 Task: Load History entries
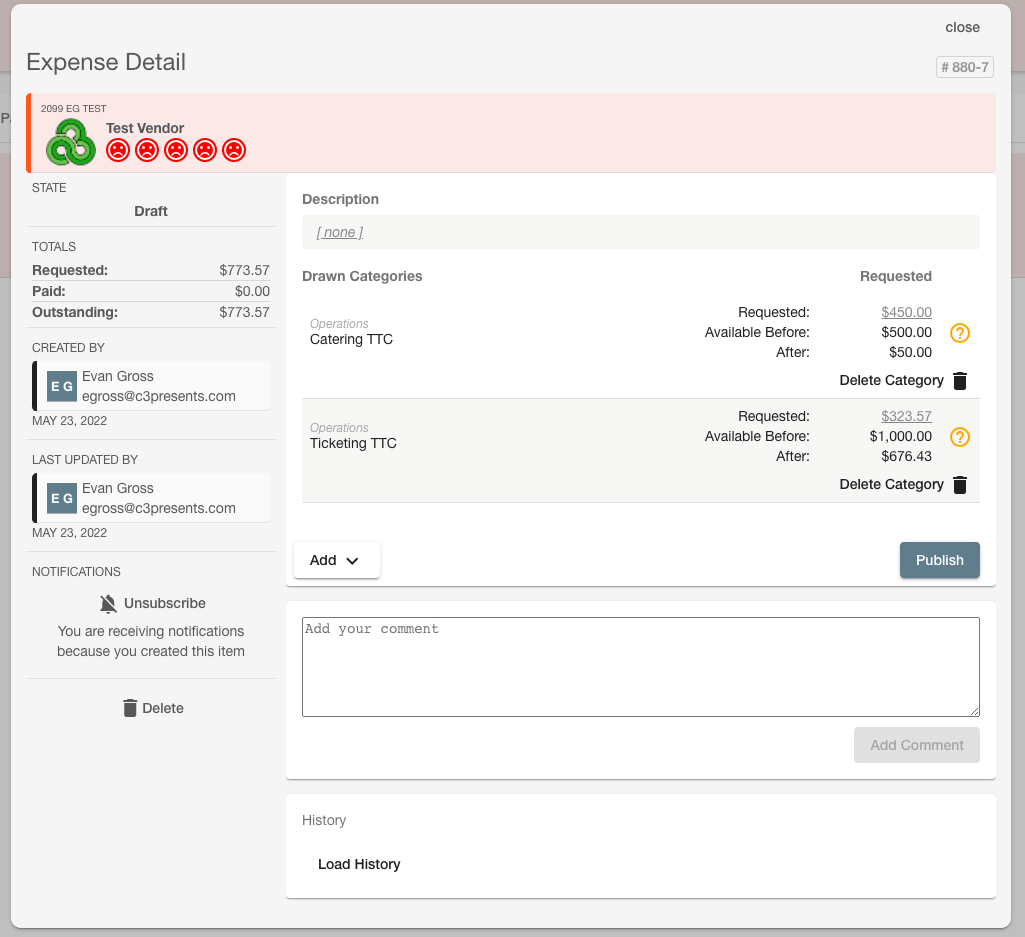point(359,864)
